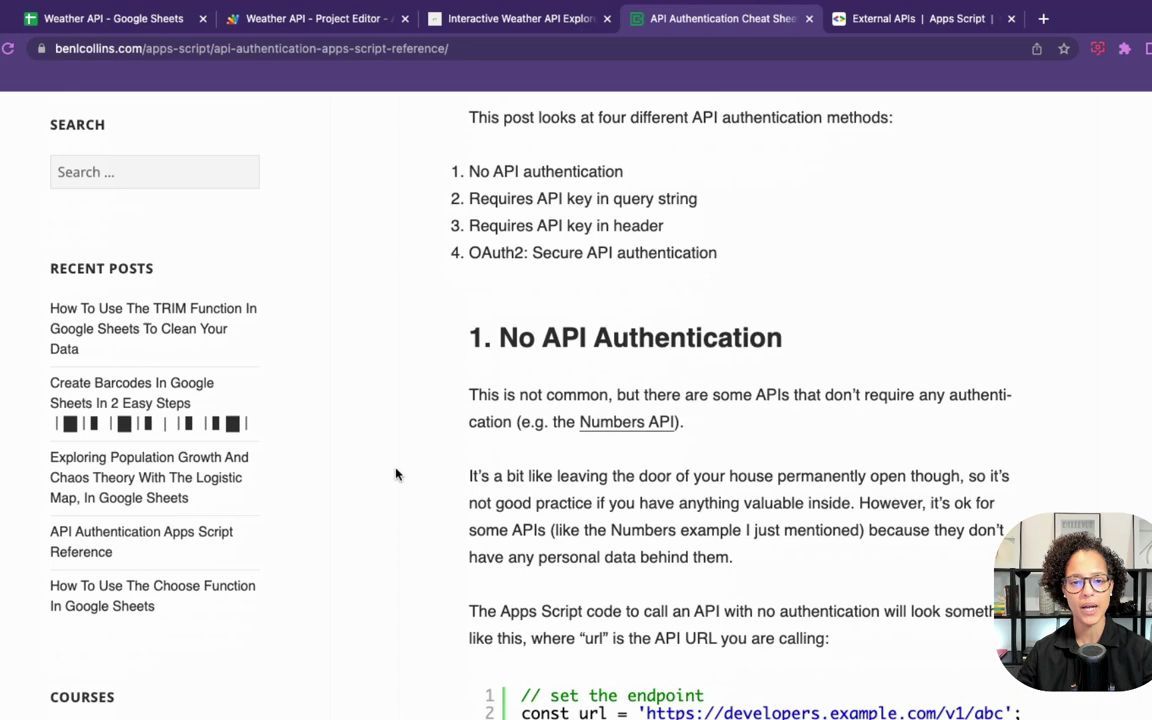Click the '1. No API Authentication' heading
Viewport: 1152px width, 720px height.
(x=625, y=338)
